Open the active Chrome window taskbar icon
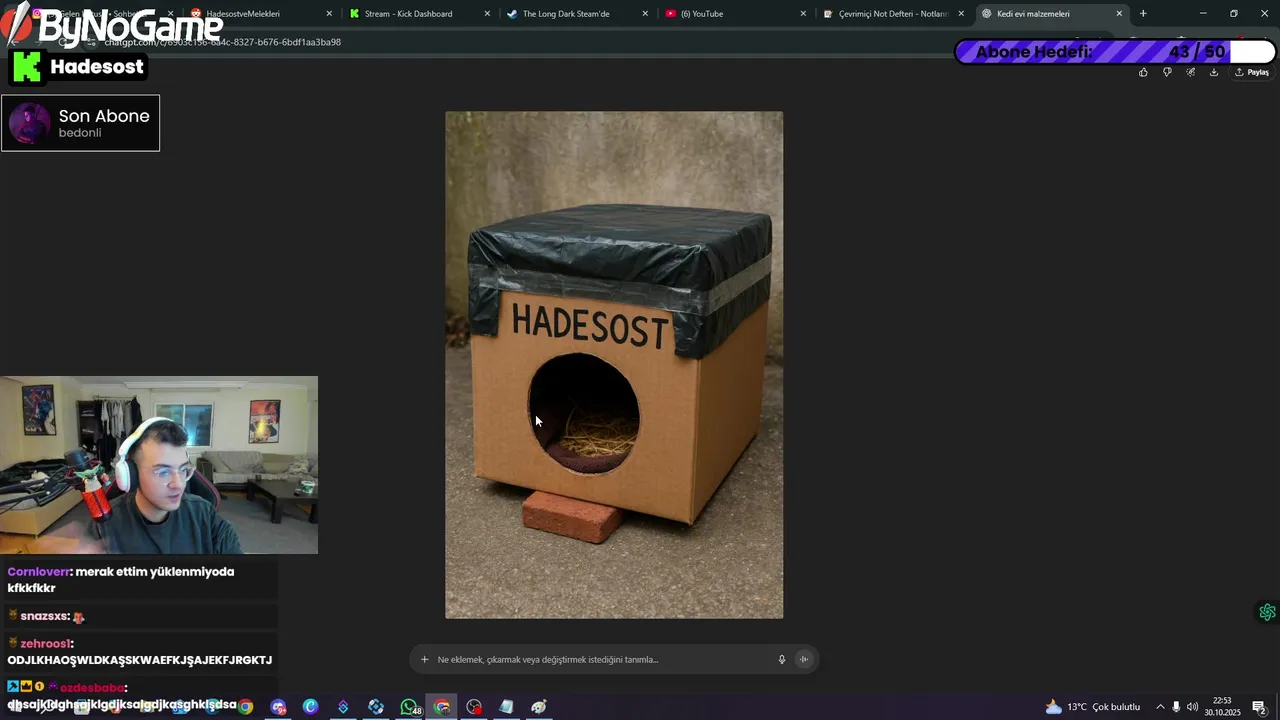The width and height of the screenshot is (1280, 720). click(442, 707)
